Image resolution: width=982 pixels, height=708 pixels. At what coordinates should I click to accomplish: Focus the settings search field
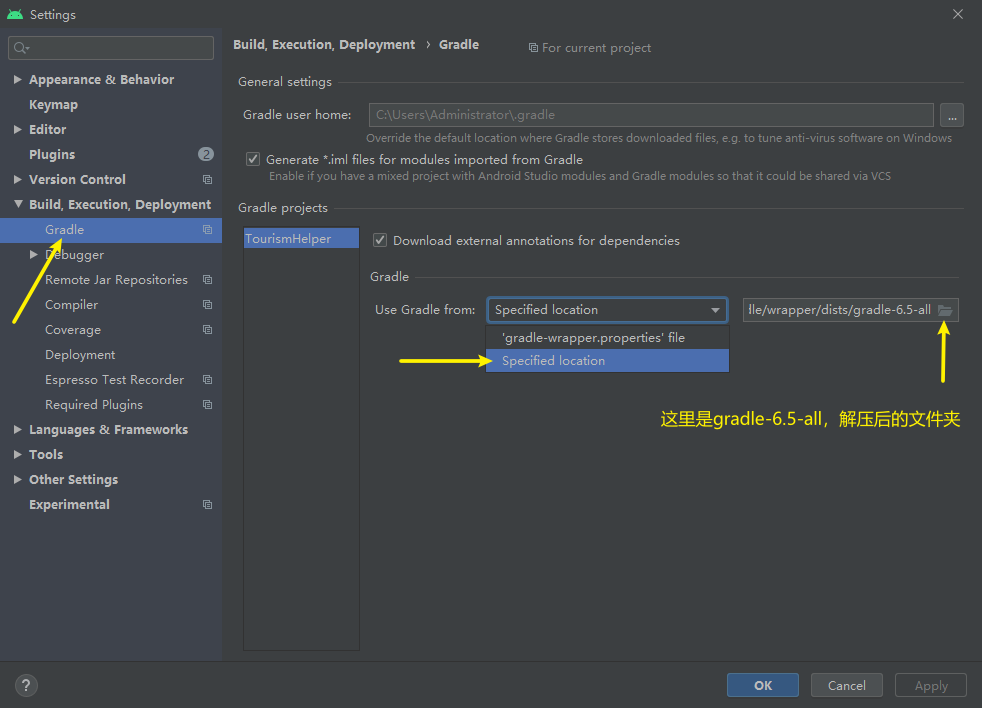(111, 48)
